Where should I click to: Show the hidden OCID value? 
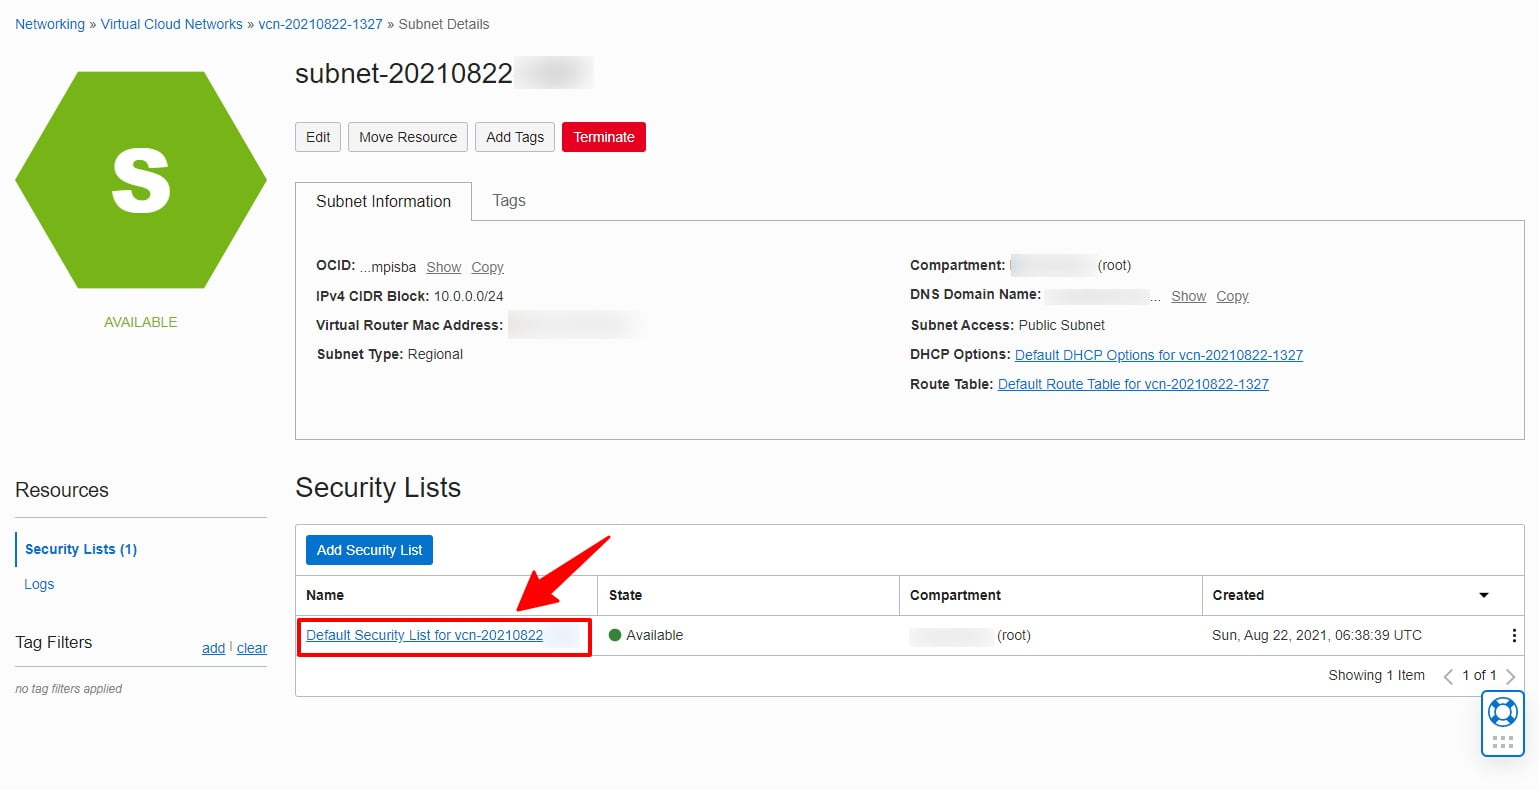443,267
